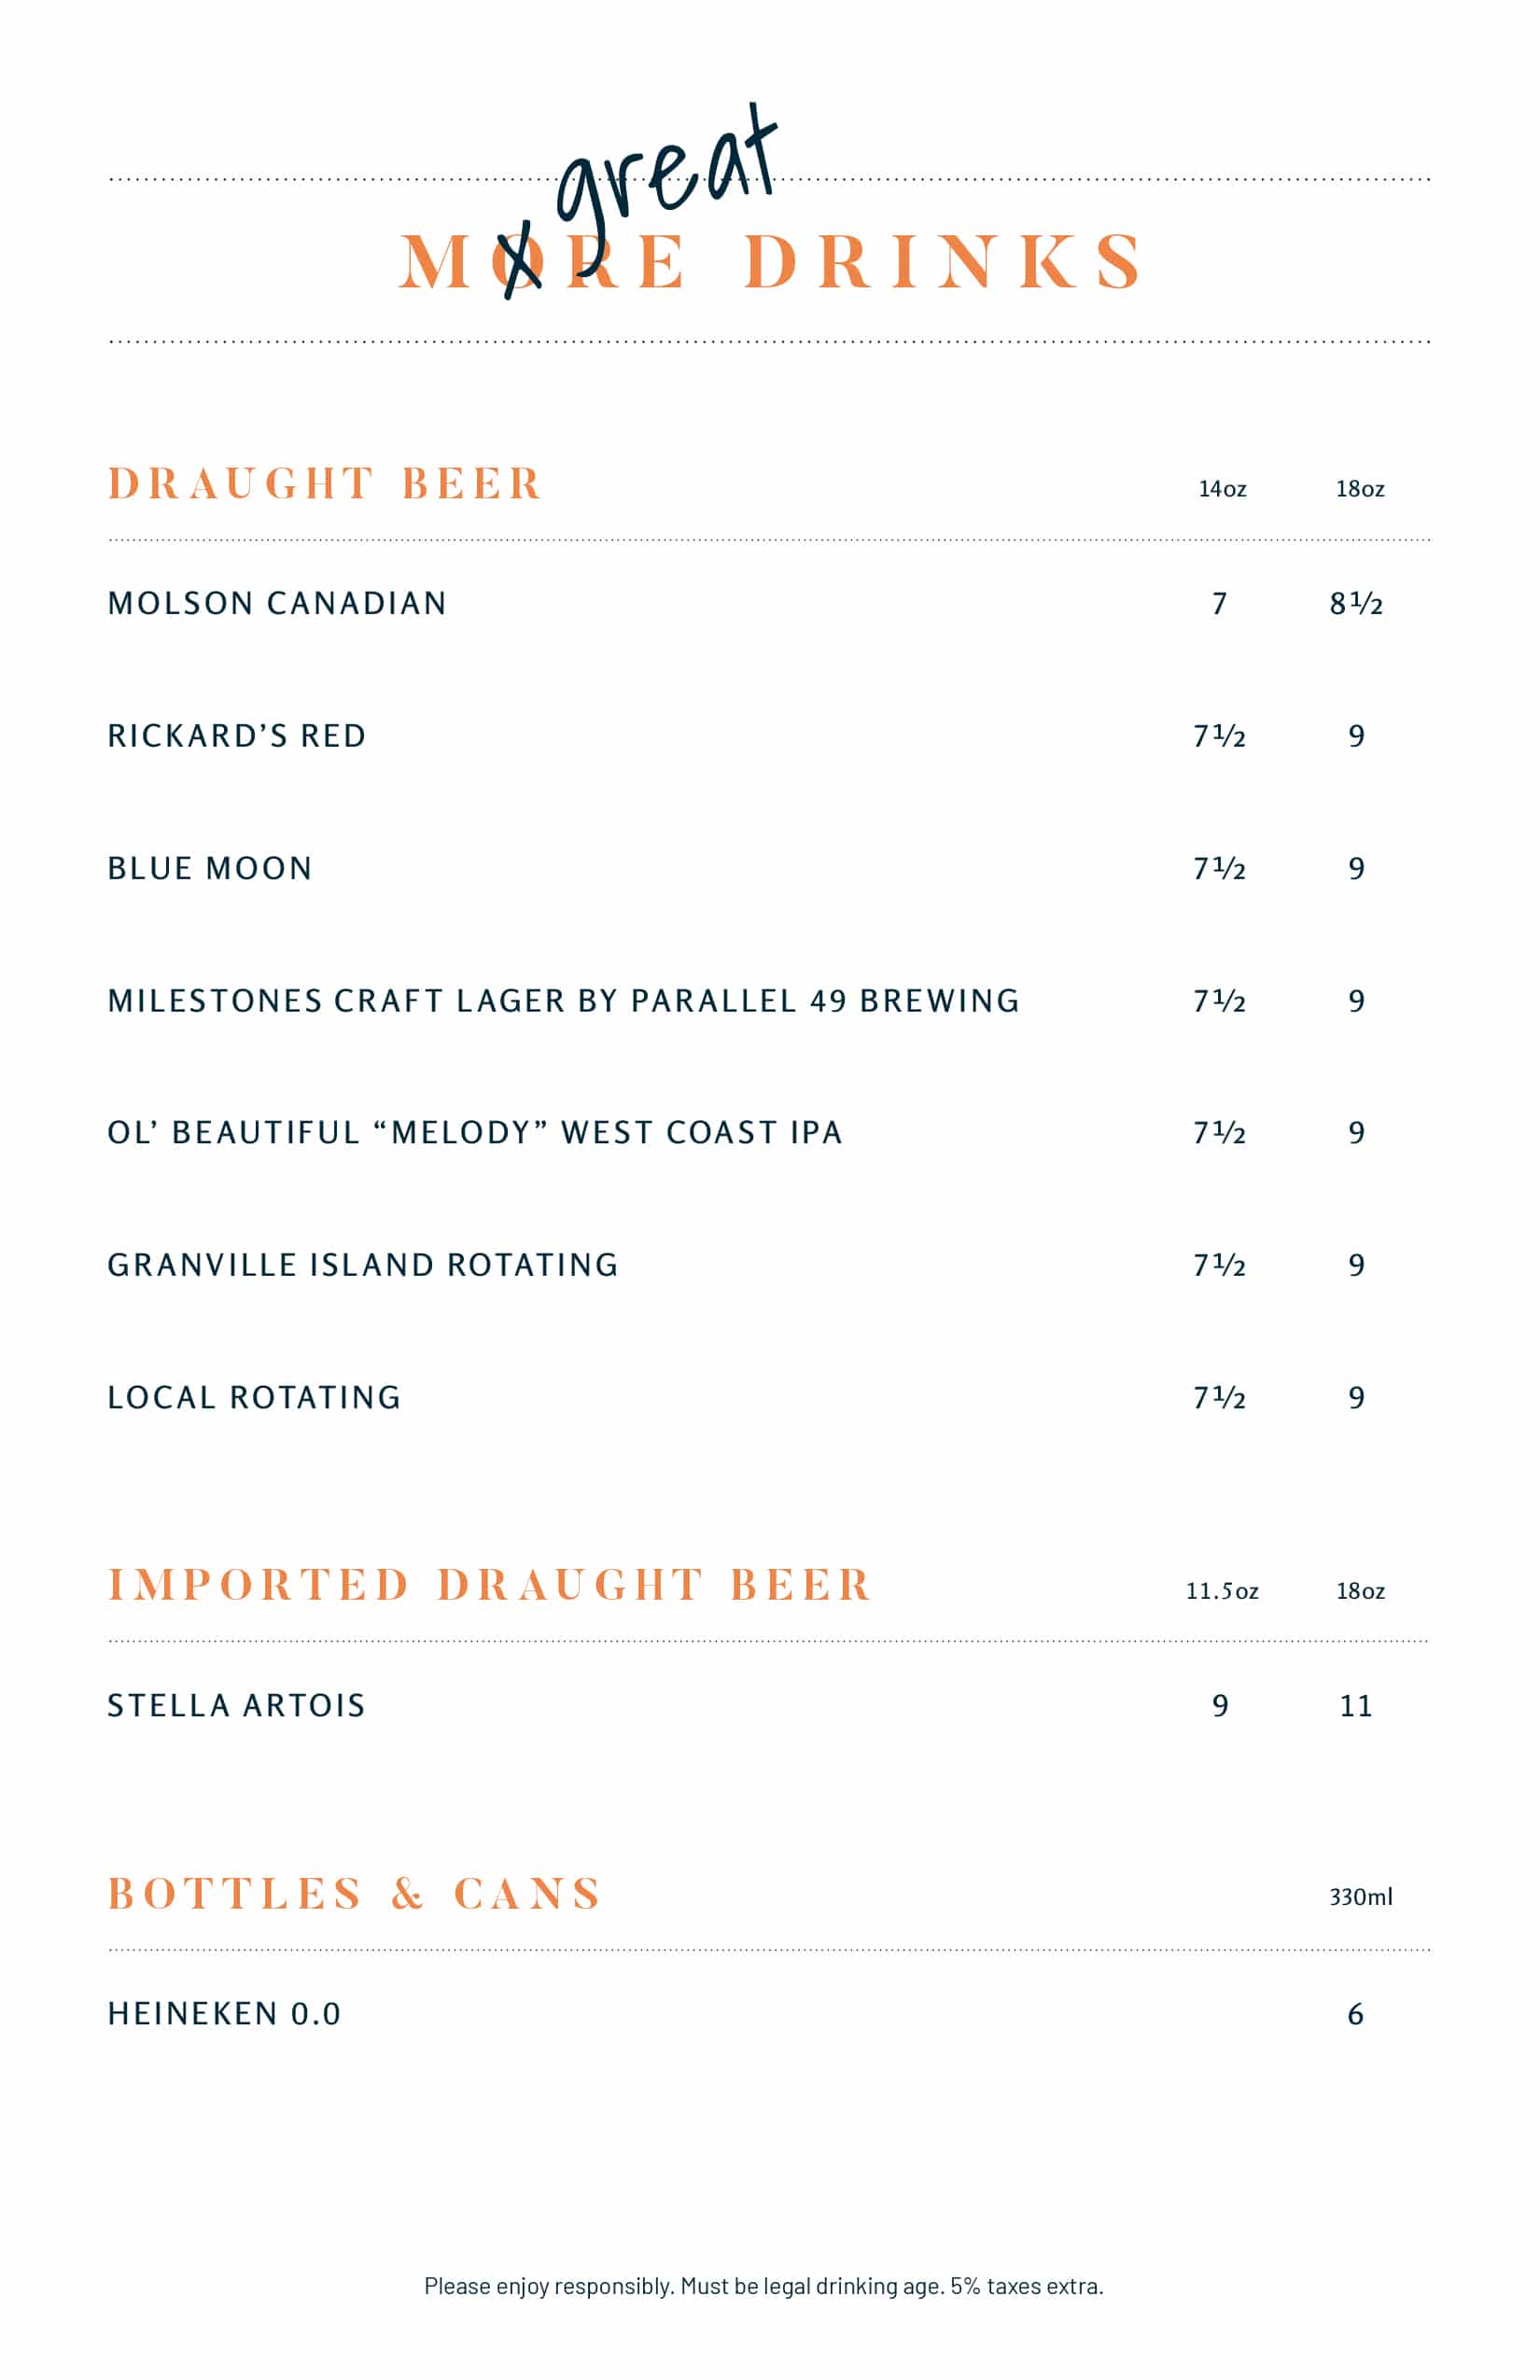Click the Heineken 0.0 entry
The height and width of the screenshot is (2380, 1540).
tap(225, 2014)
